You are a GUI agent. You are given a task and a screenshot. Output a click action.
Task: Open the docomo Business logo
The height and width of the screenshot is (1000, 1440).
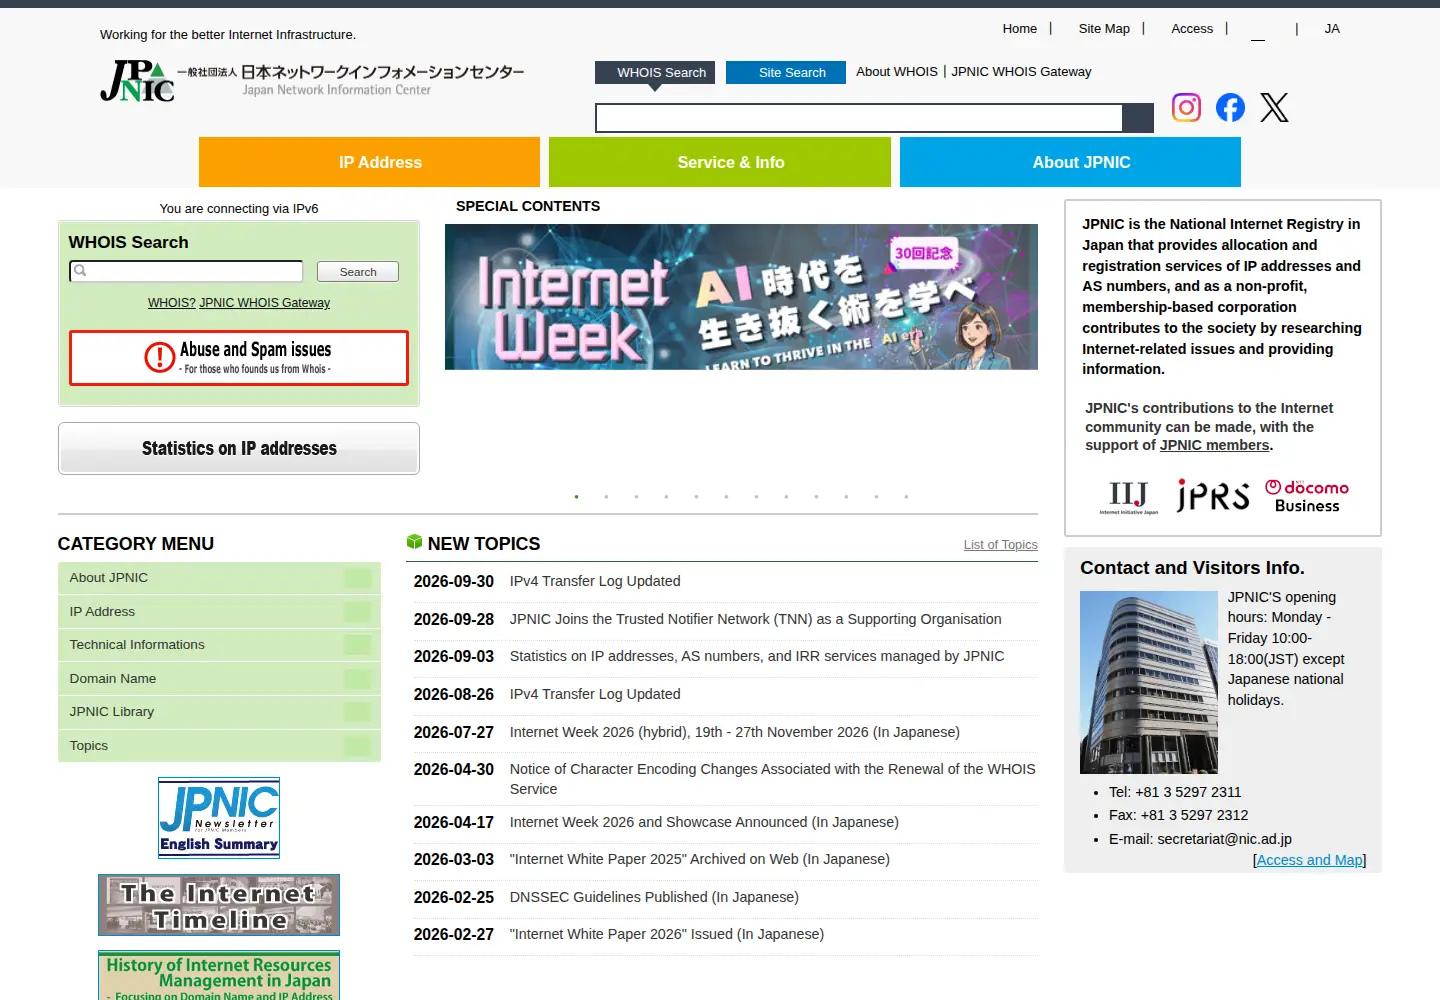(x=1307, y=496)
